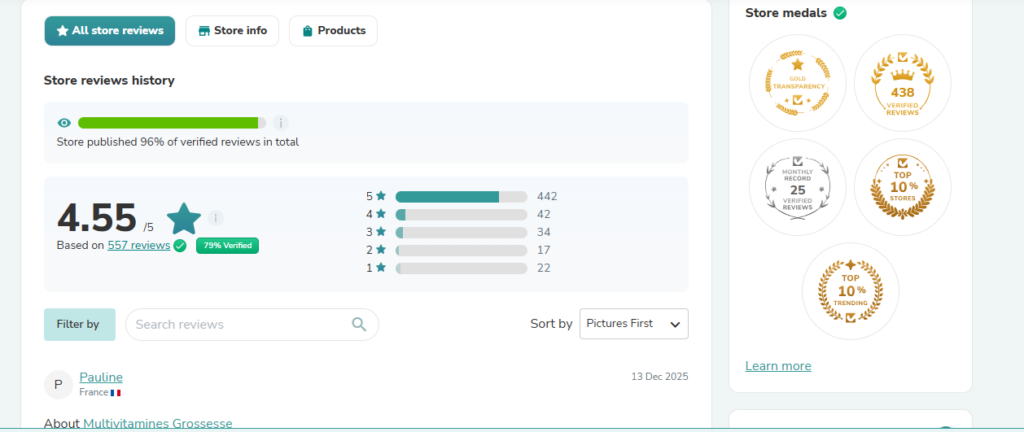The height and width of the screenshot is (432, 1024).
Task: Open the Monthly Record 25 reviews medal
Action: click(797, 187)
